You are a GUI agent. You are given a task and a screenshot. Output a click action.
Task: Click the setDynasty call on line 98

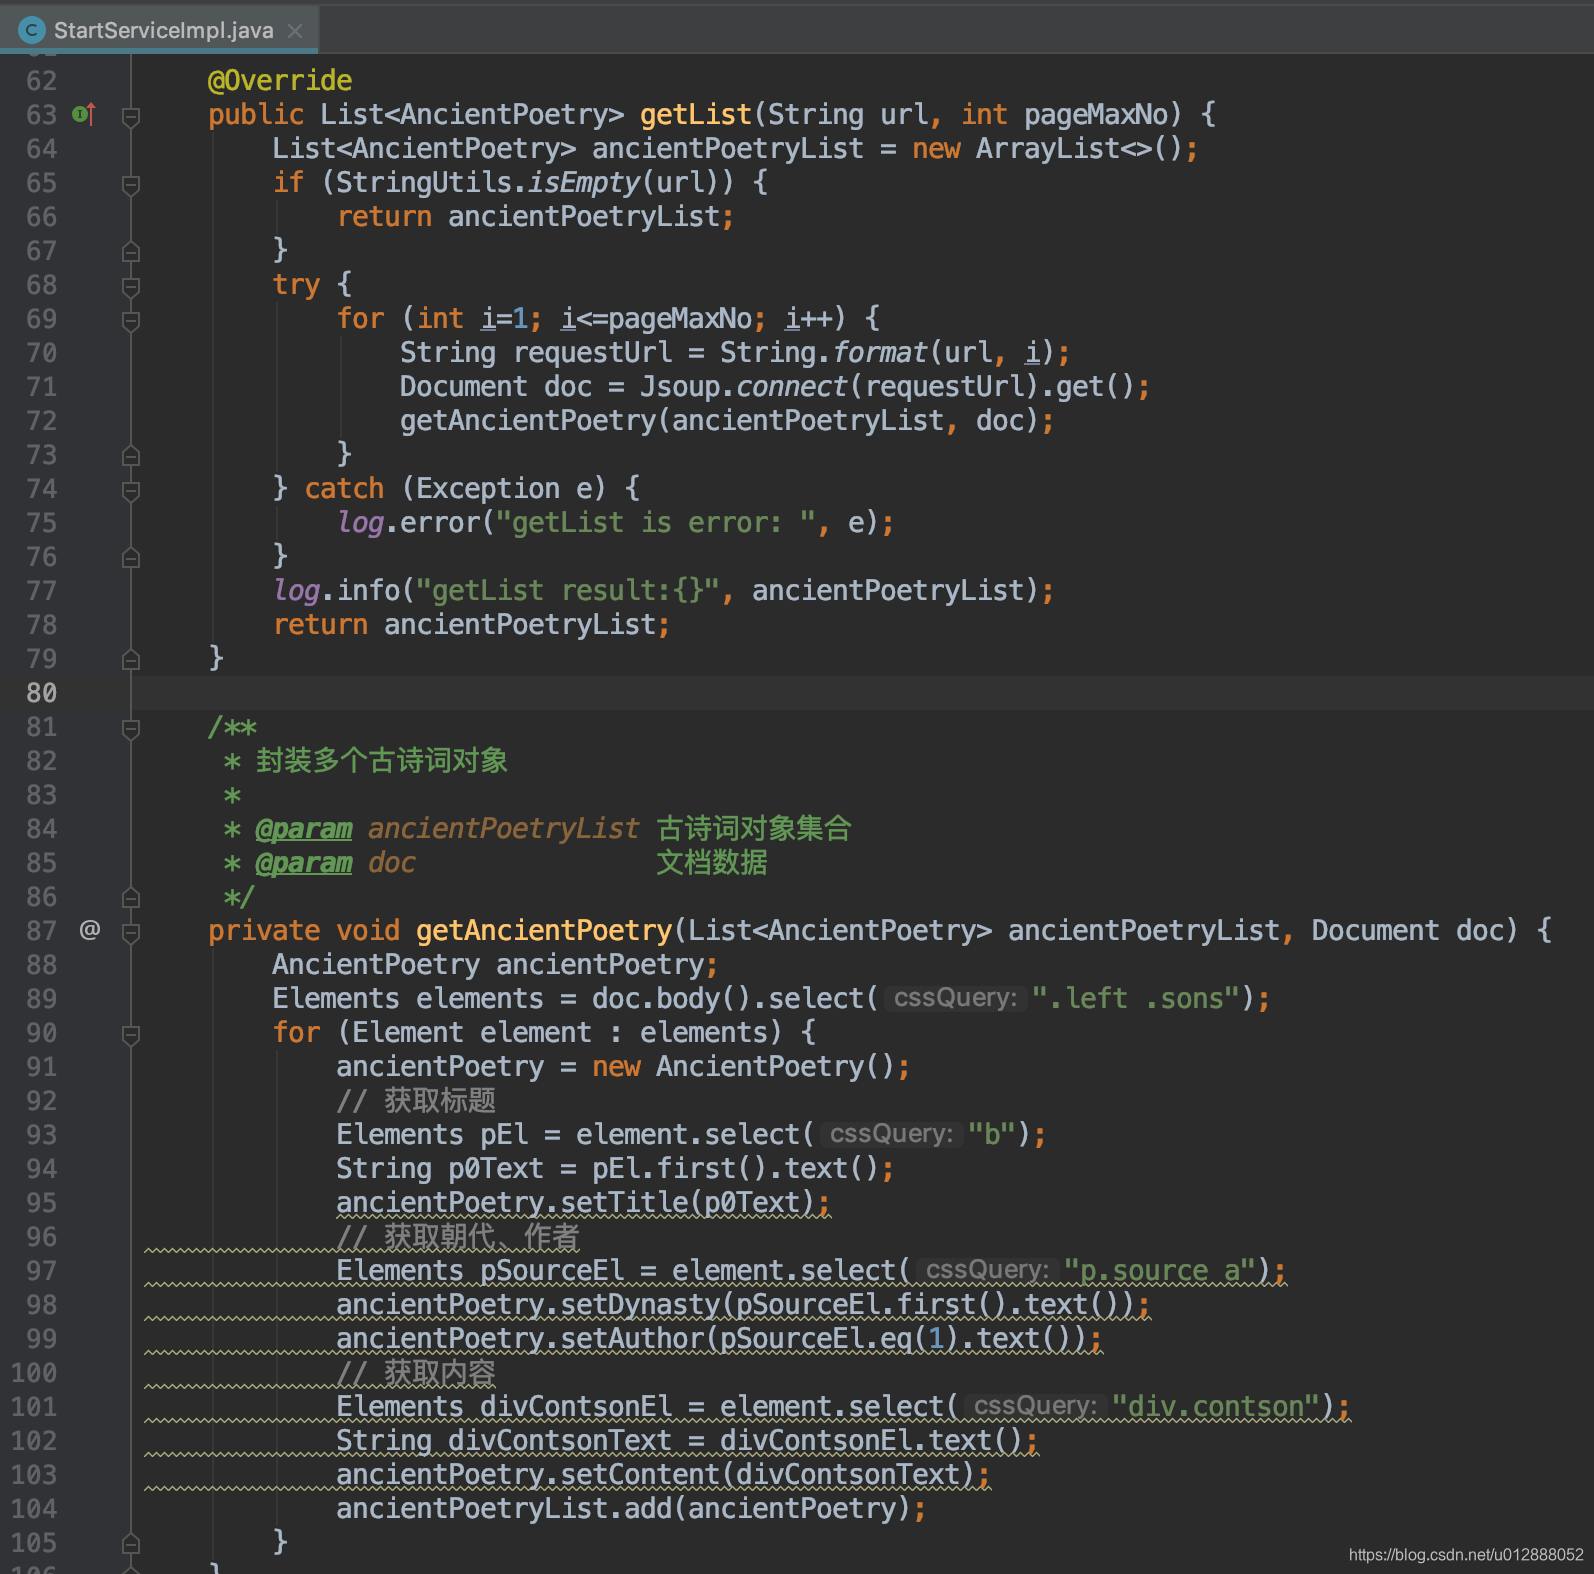[x=640, y=1304]
